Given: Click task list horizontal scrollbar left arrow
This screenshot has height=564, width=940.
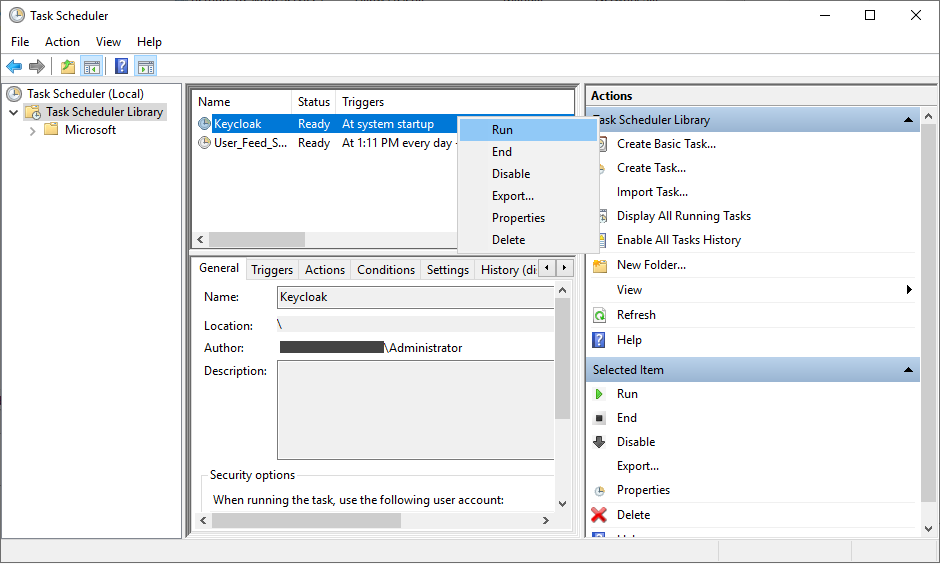Looking at the screenshot, I should click(x=200, y=240).
